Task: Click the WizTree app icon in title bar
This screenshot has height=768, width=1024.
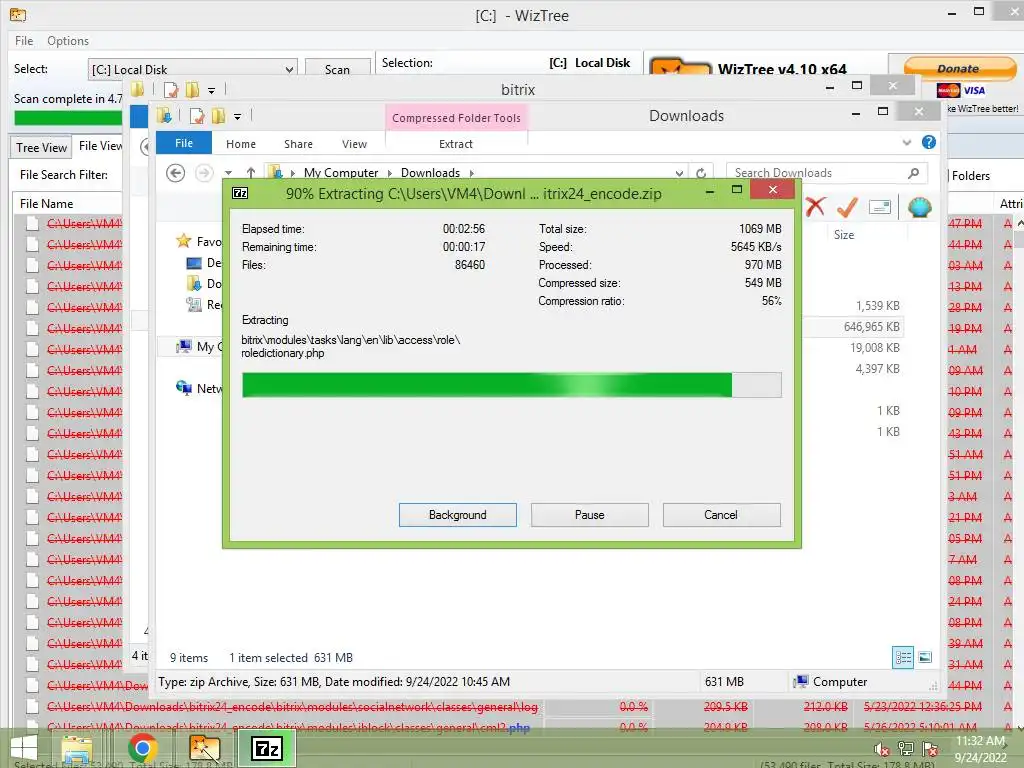Action: click(18, 14)
